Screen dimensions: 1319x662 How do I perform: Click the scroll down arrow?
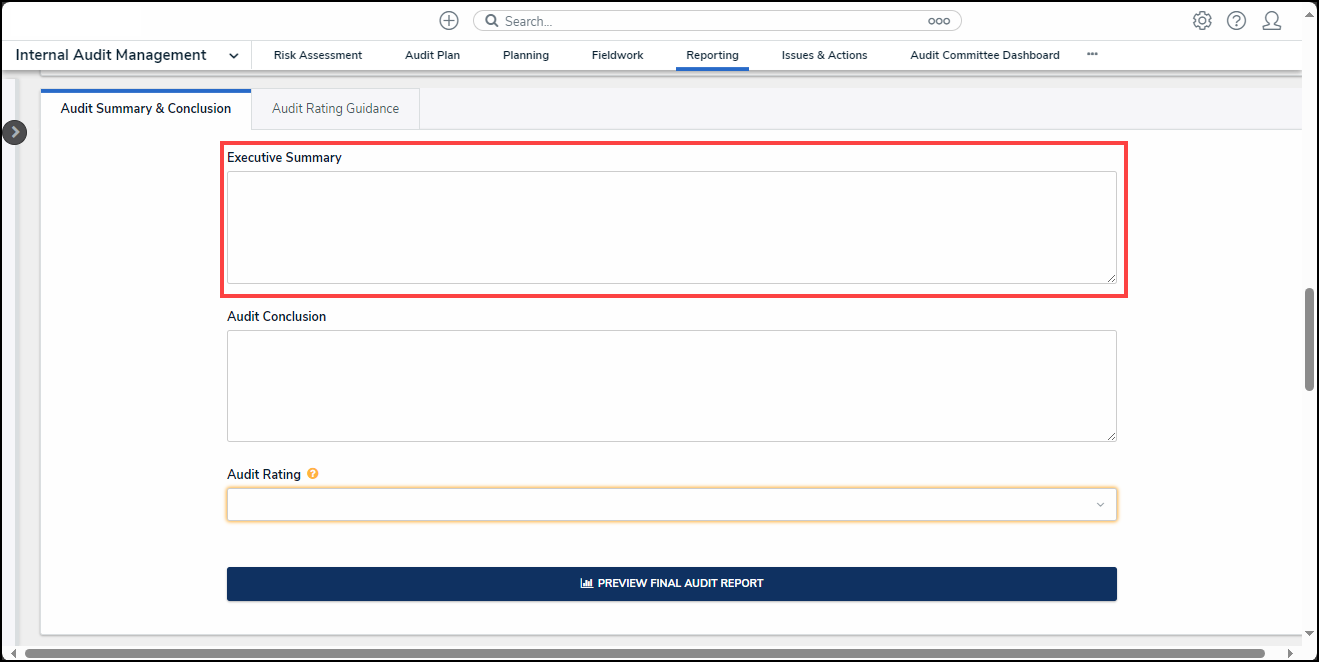pyautogui.click(x=1309, y=633)
